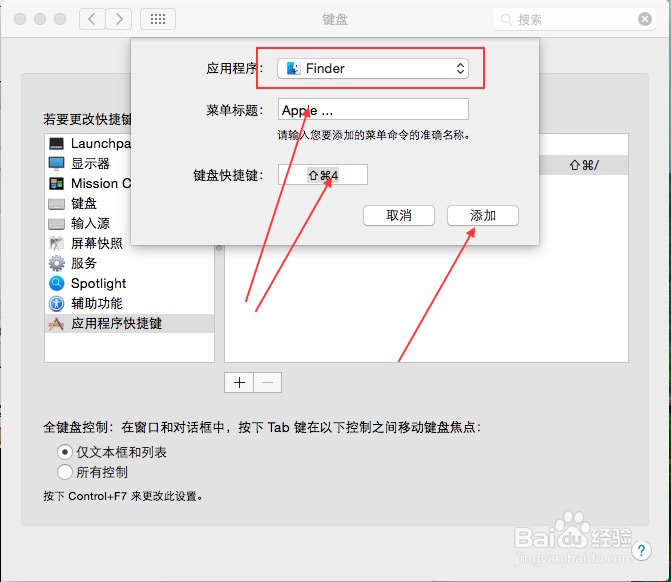Click the 屏幕快照 label text
This screenshot has height=582, width=671.
[x=97, y=243]
